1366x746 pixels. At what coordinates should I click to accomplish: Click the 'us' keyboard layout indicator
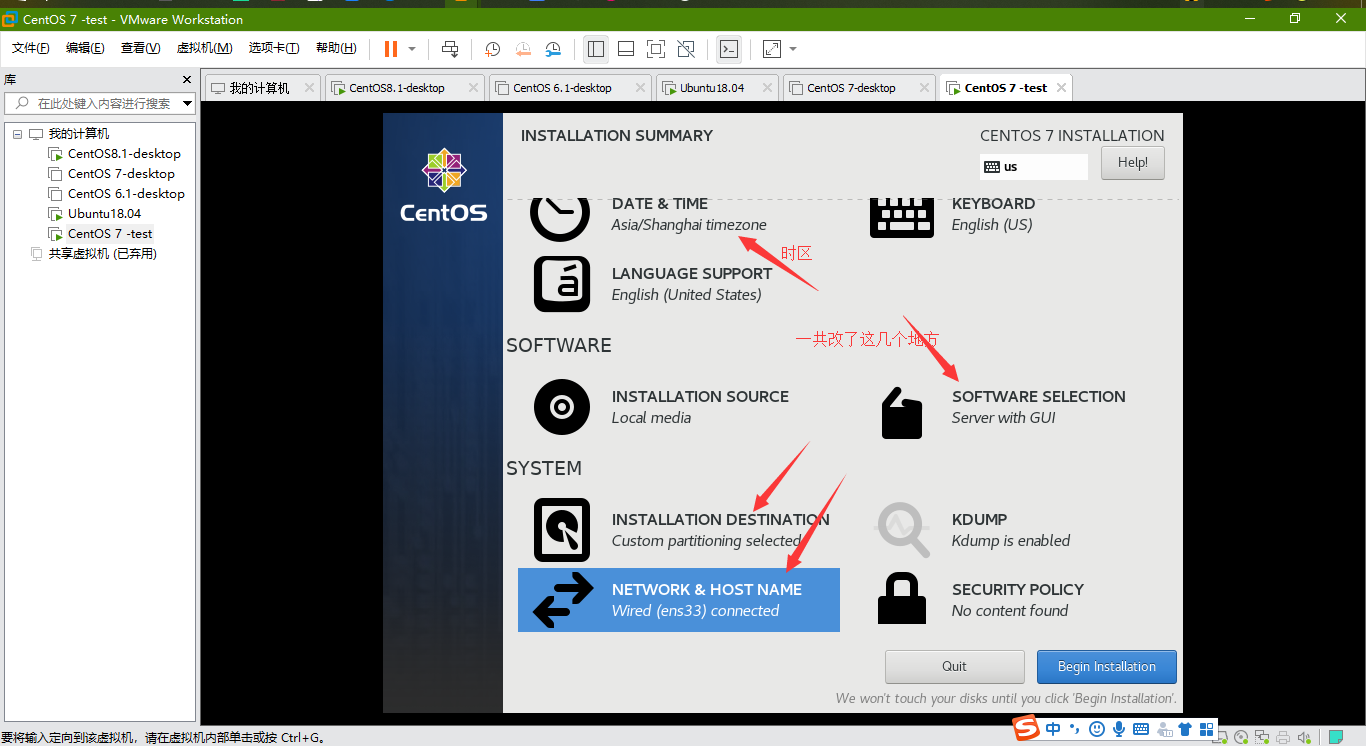click(1034, 167)
